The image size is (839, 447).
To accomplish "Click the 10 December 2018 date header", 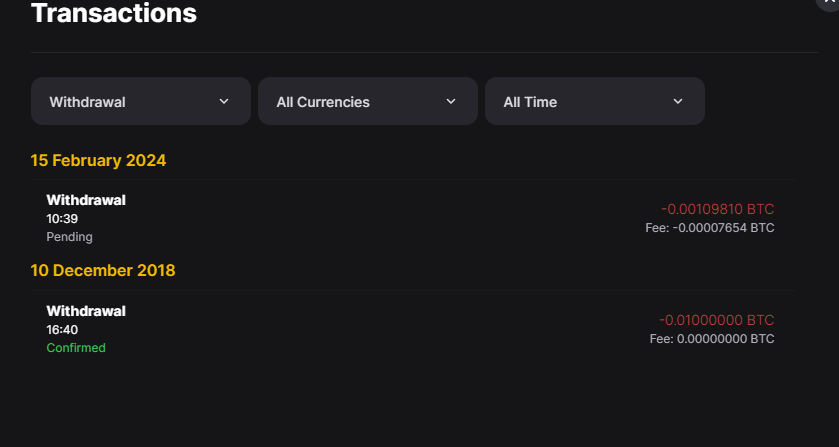I will tap(103, 270).
